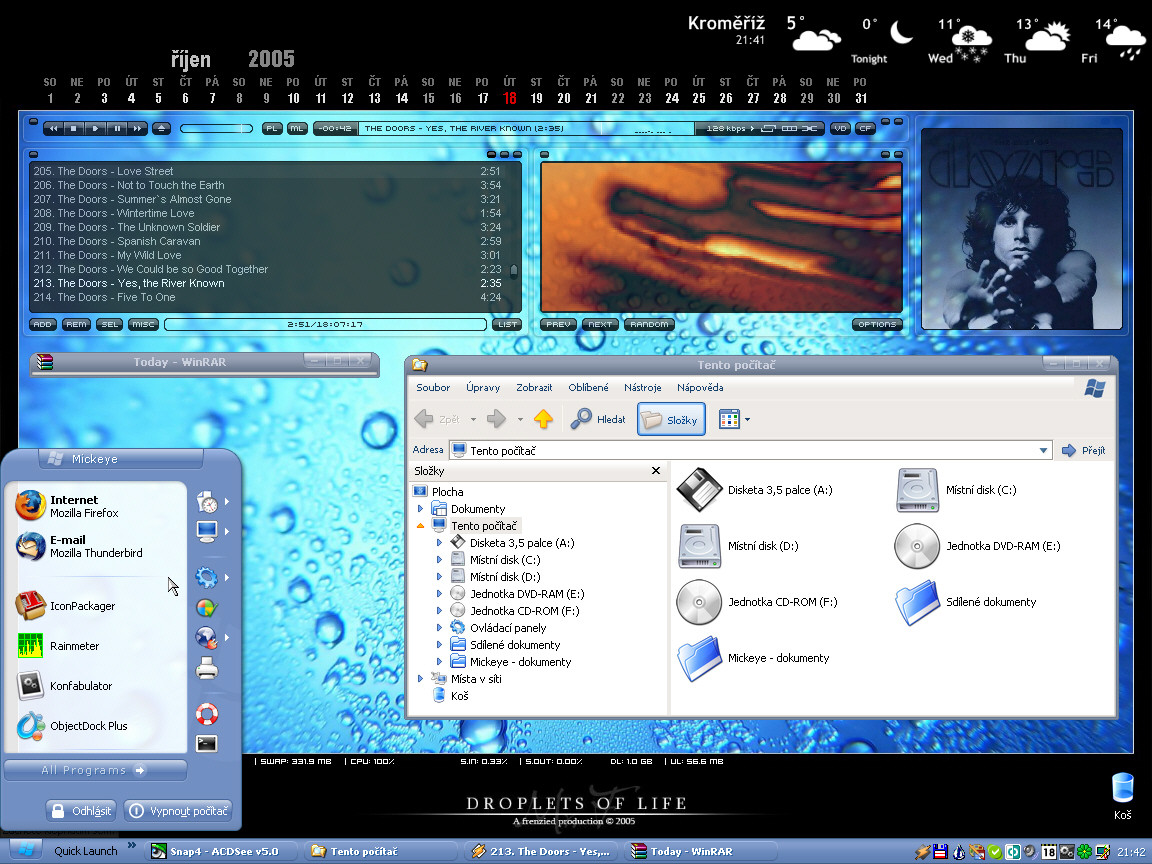1152x864 pixels.
Task: Open Místní disk (D:) in file pane
Action: pyautogui.click(x=738, y=546)
